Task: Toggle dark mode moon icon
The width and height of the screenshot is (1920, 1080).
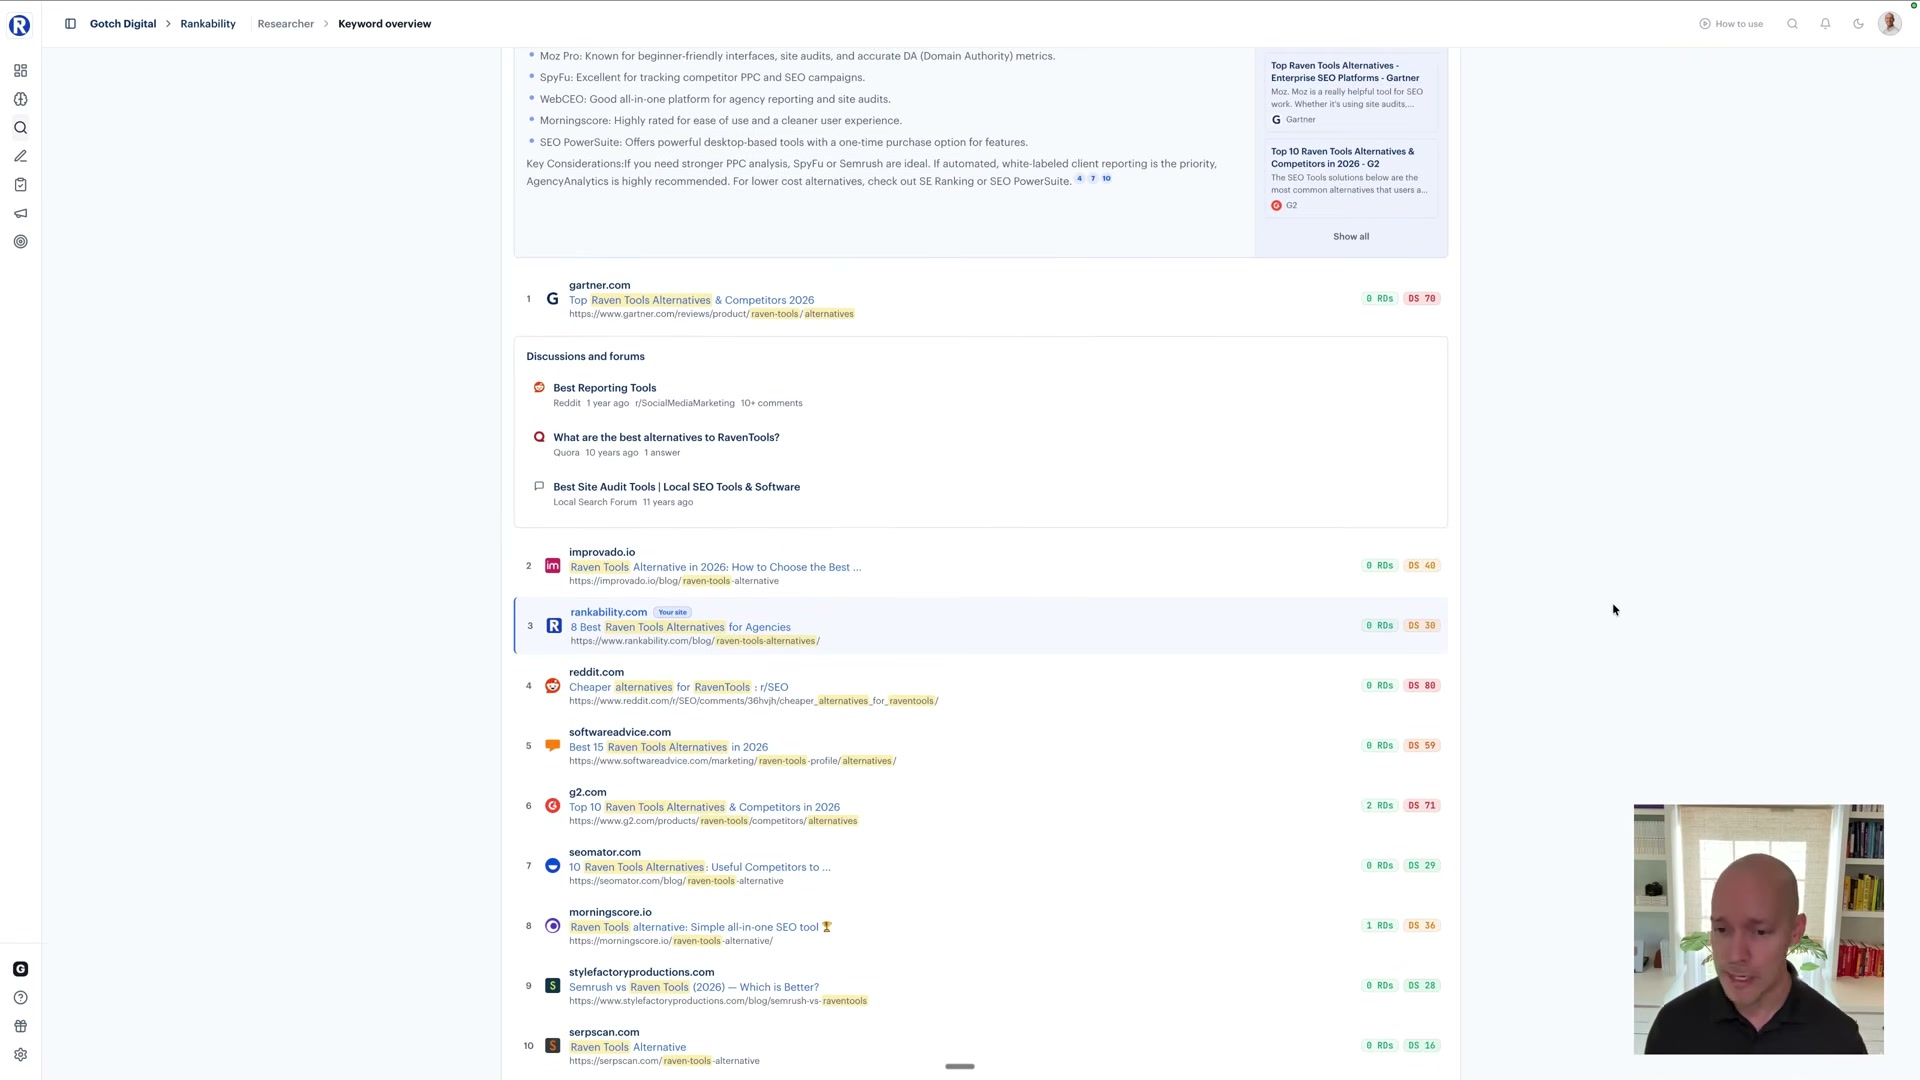Action: point(1858,24)
